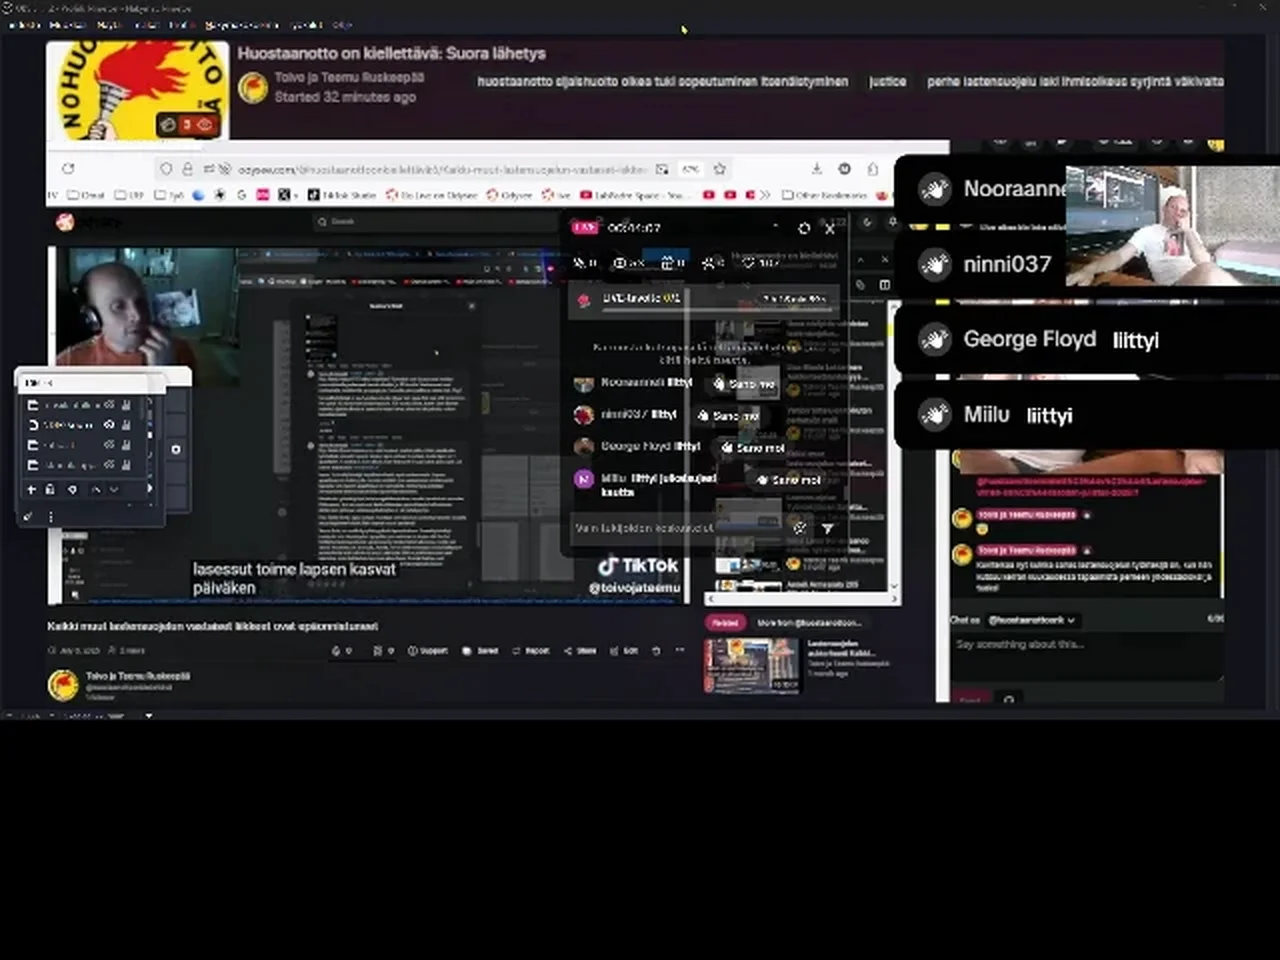The width and height of the screenshot is (1280, 960).
Task: Toggle eye visibility of third source row
Action: pos(110,445)
